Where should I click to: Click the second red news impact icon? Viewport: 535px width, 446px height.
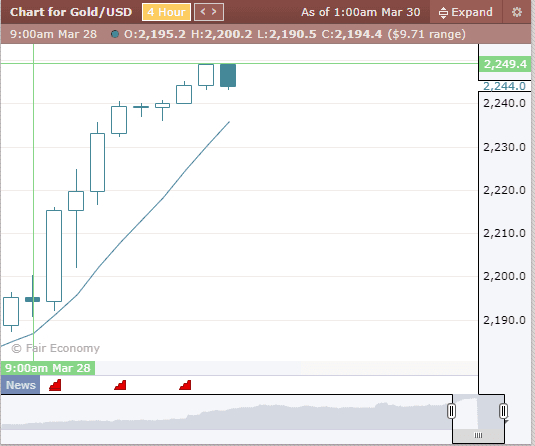[x=120, y=385]
